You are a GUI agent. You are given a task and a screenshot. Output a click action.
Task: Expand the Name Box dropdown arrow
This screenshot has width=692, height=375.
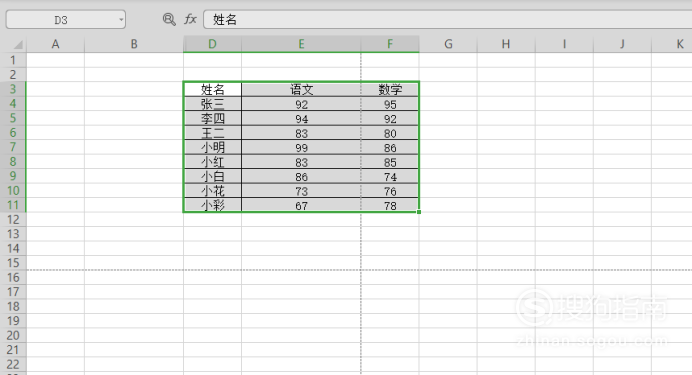coord(120,20)
